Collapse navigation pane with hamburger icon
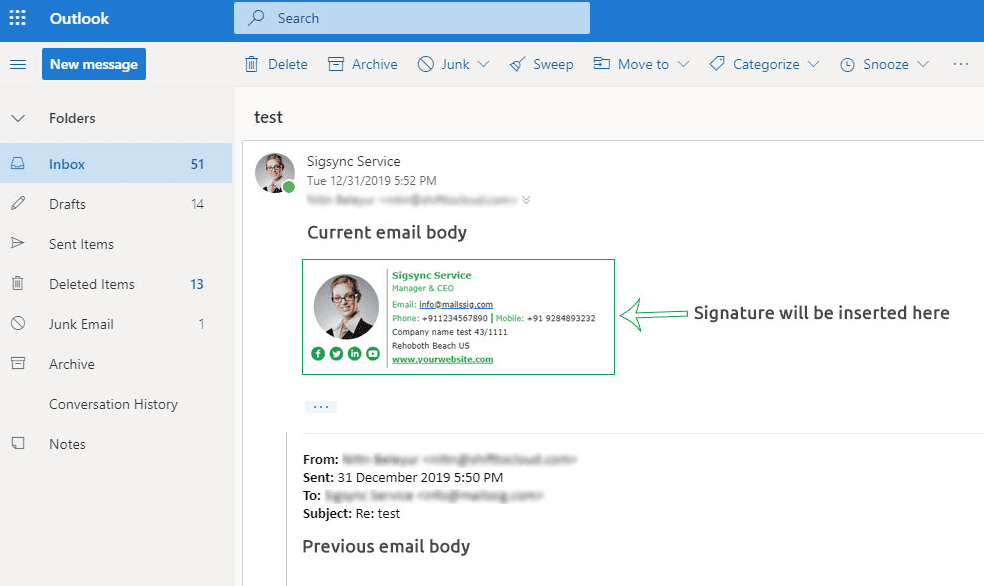 point(18,64)
